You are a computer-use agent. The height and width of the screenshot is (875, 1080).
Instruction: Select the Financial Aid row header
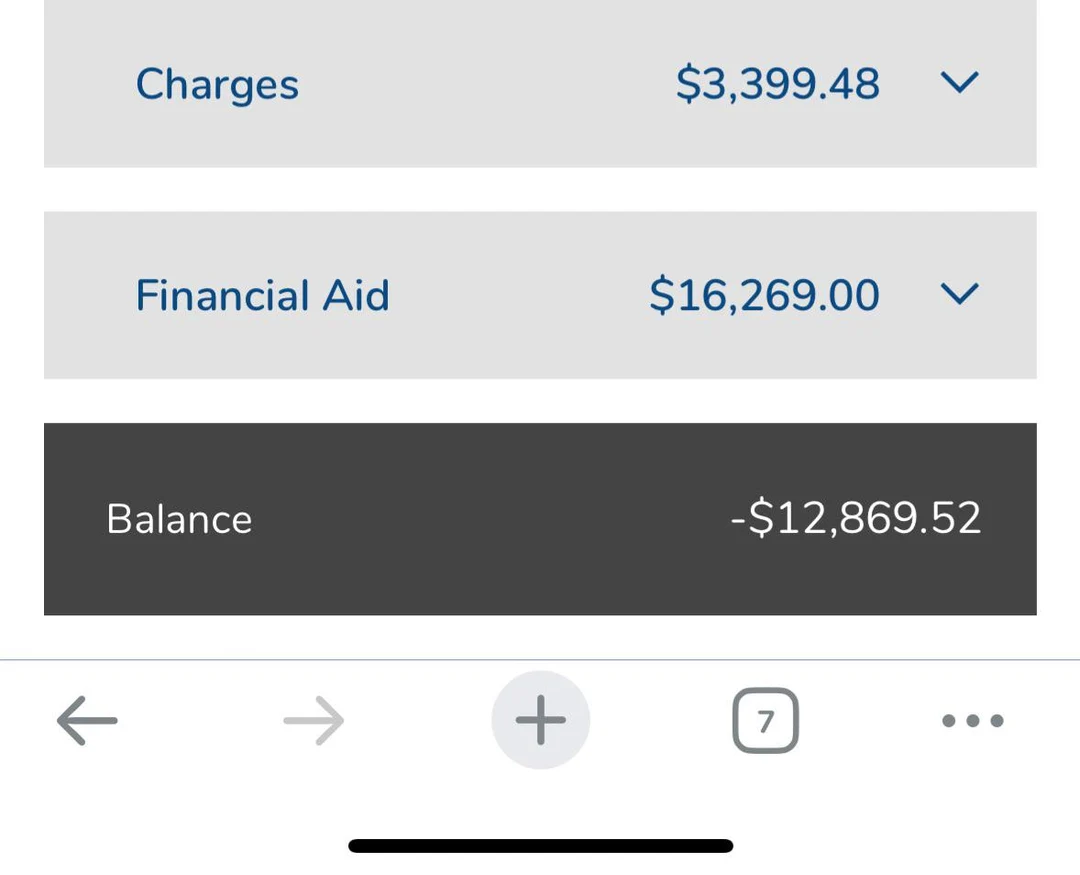click(262, 295)
